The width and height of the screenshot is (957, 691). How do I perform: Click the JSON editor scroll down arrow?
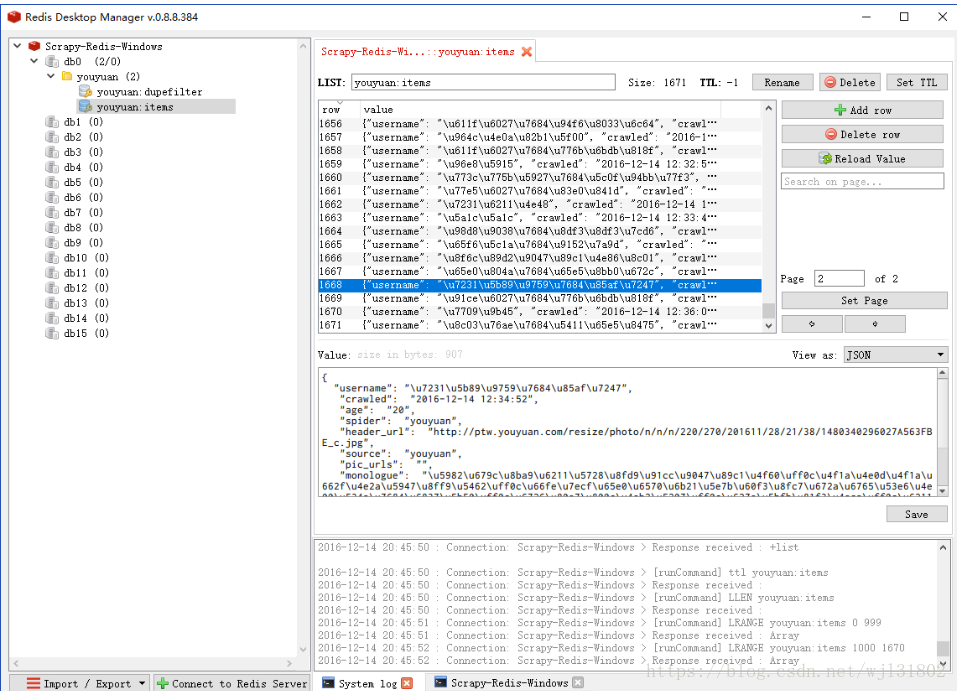pos(943,490)
